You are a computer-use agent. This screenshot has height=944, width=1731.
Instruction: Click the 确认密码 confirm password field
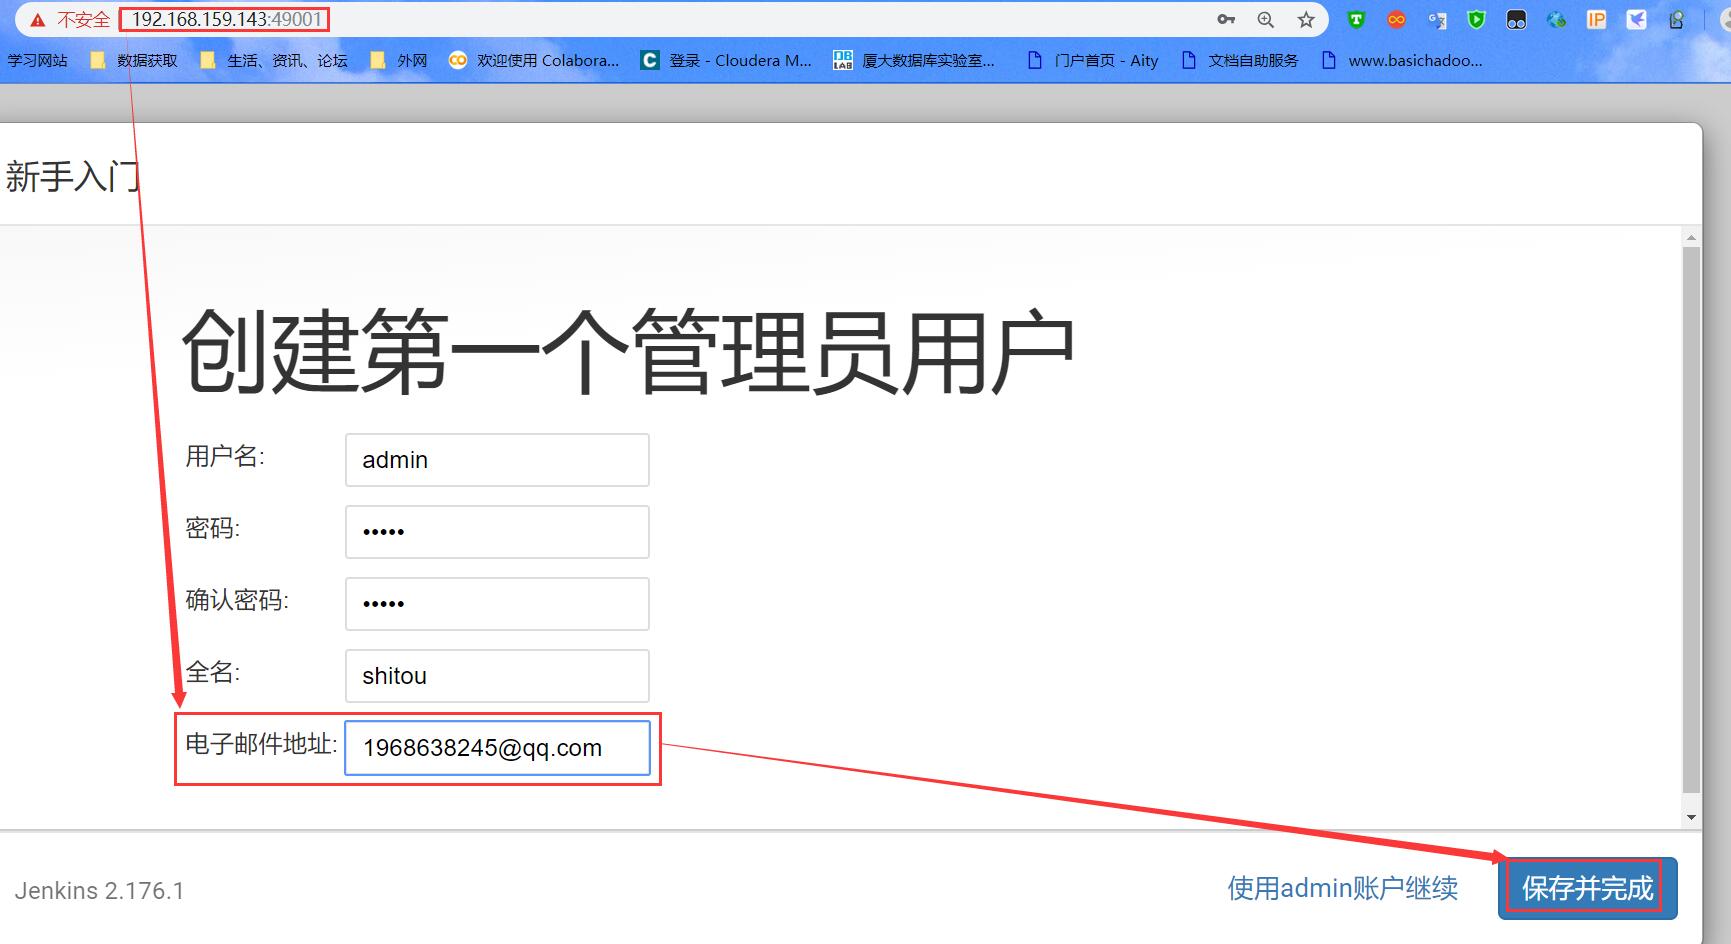coord(497,604)
